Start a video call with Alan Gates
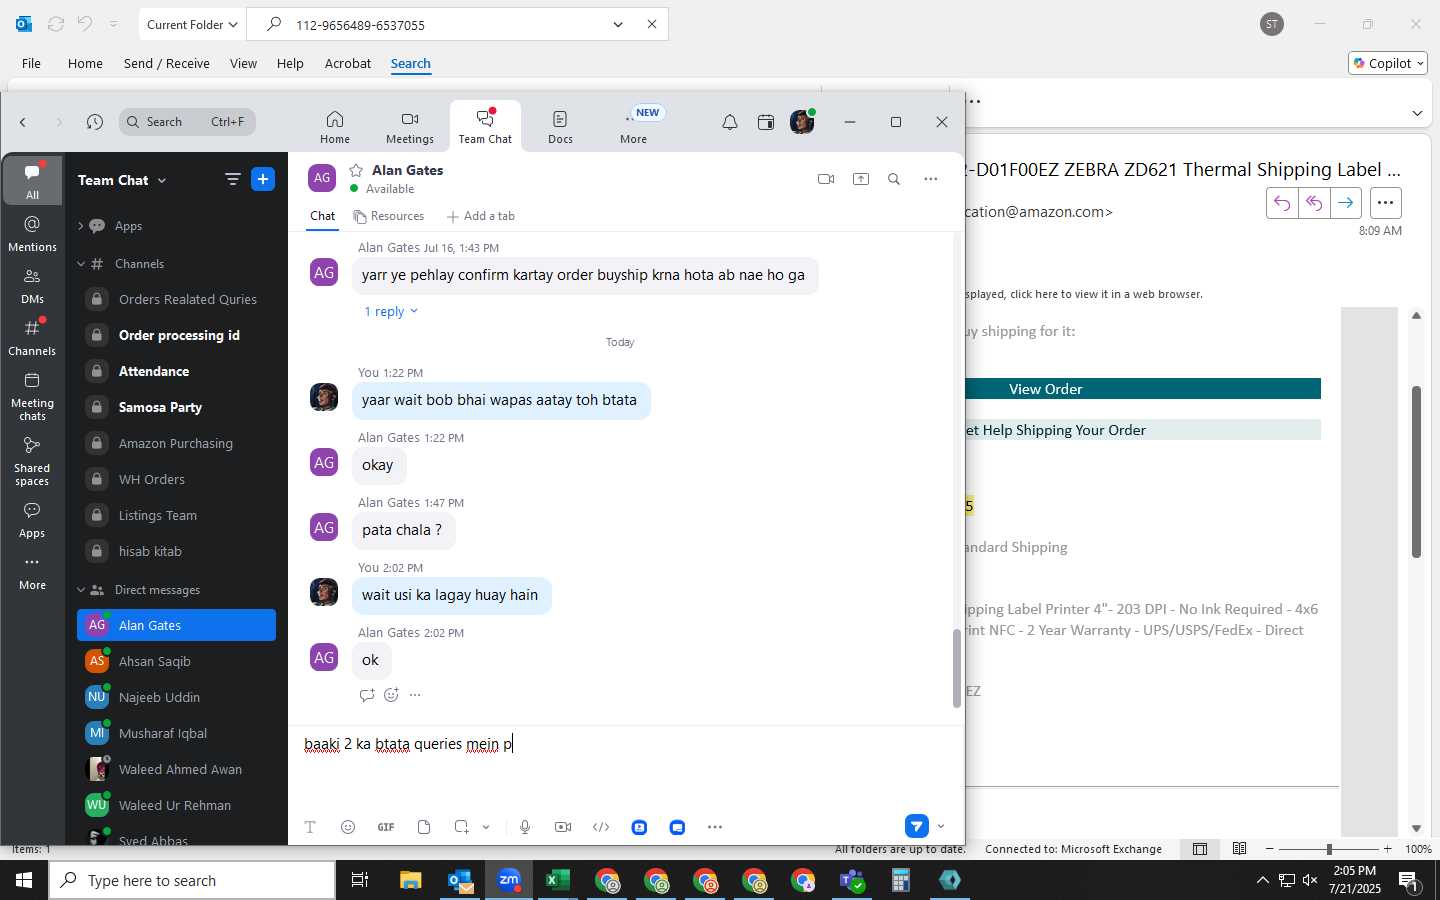The width and height of the screenshot is (1440, 900). (x=826, y=179)
